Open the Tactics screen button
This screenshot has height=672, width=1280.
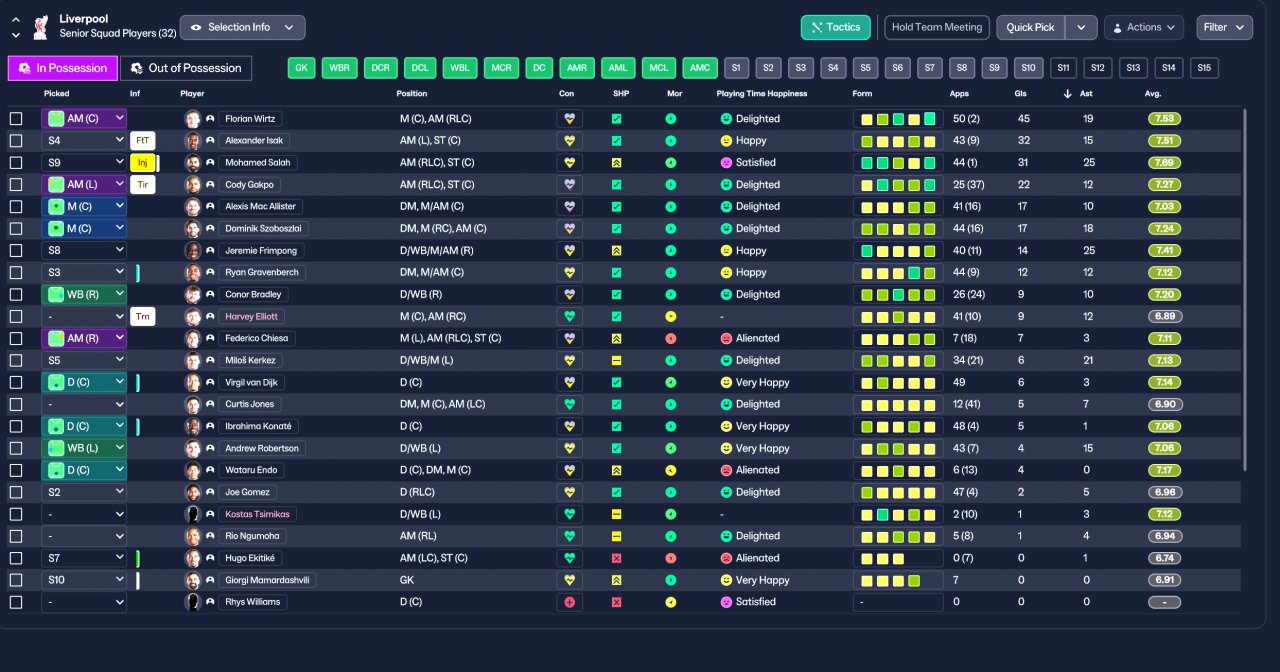[x=836, y=27]
